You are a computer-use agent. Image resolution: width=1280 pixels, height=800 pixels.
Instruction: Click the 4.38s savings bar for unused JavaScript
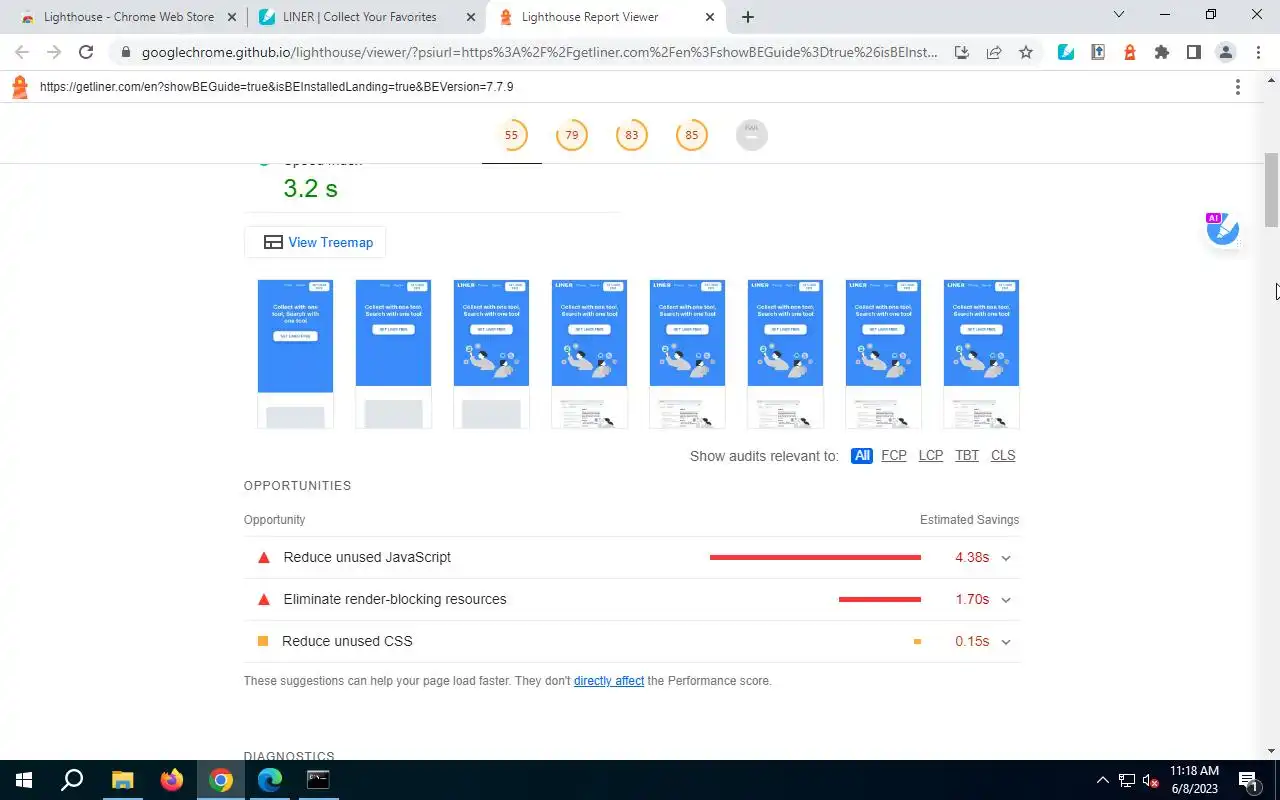coord(815,557)
